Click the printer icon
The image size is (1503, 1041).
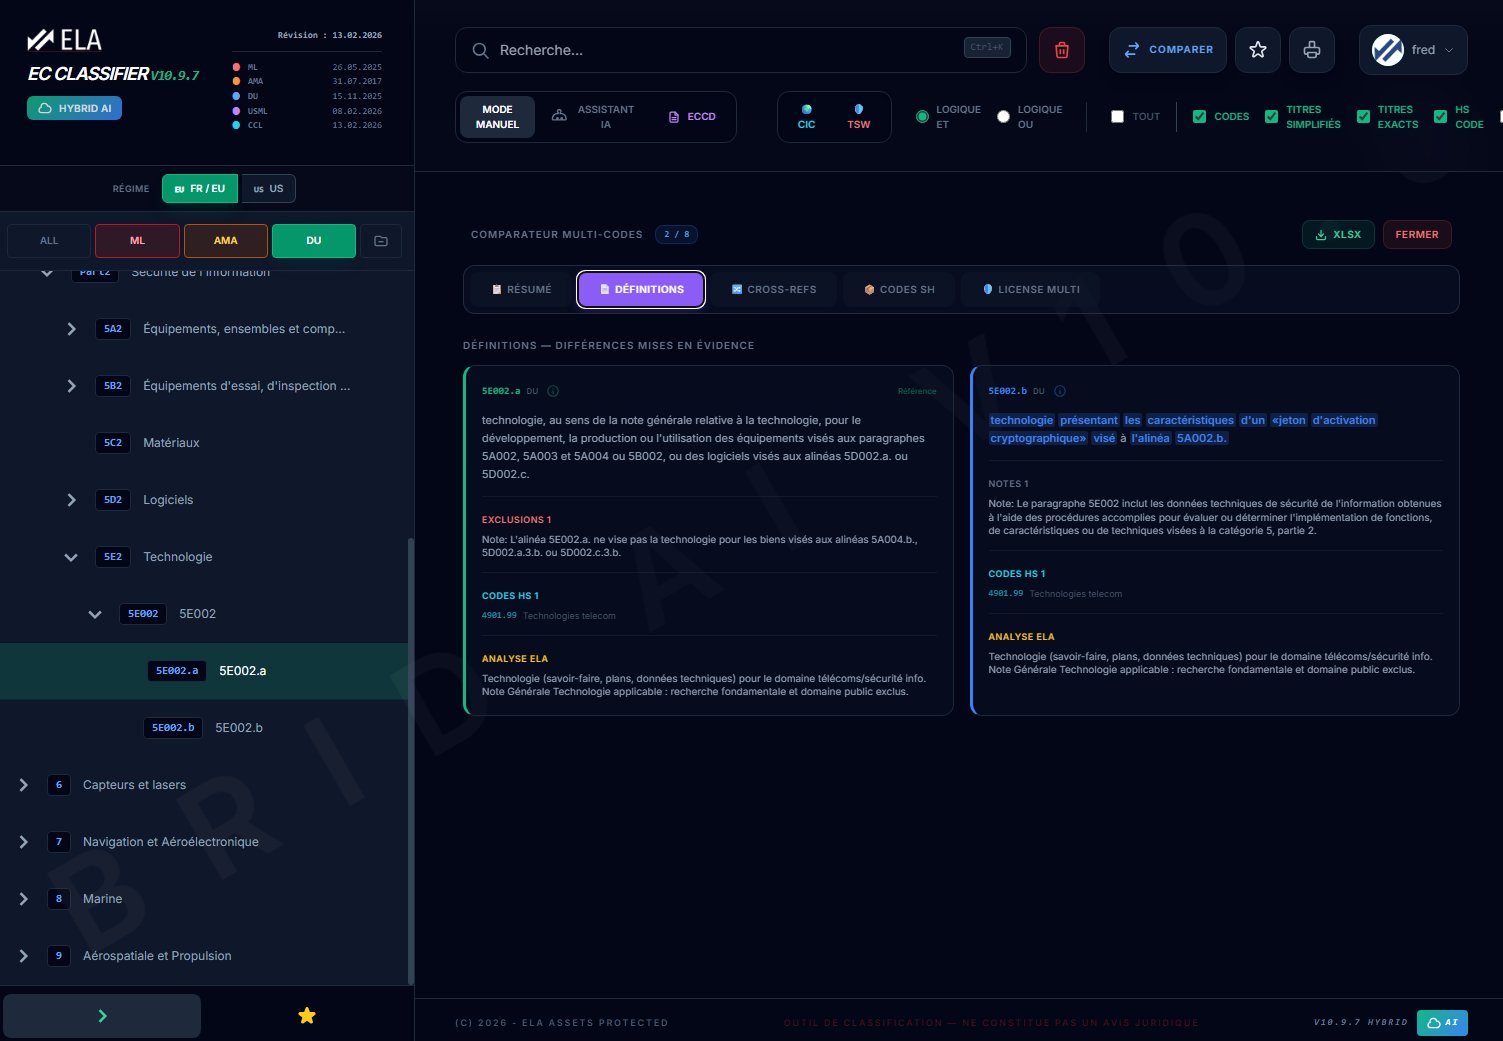pos(1311,50)
